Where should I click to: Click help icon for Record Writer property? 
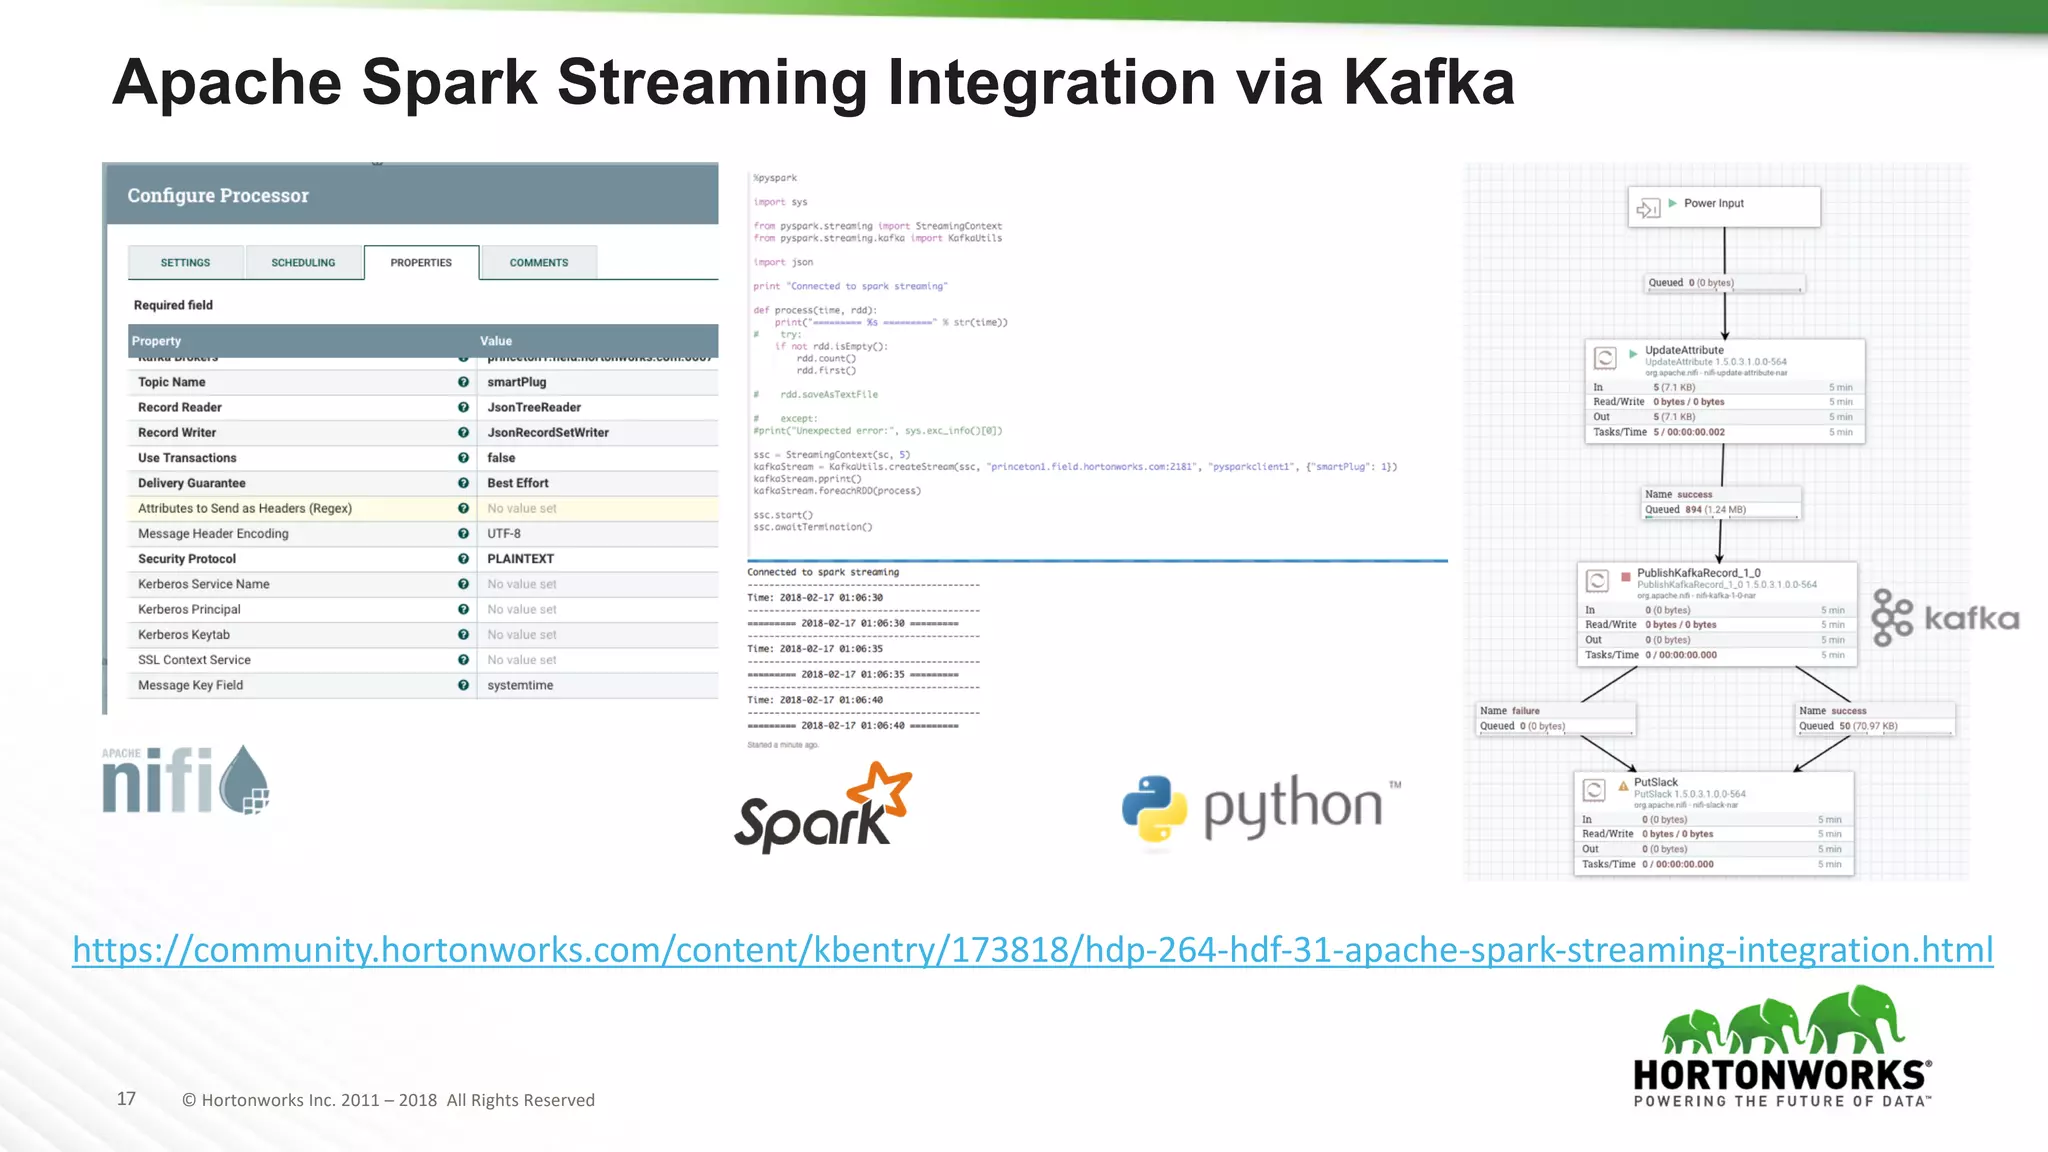pyautogui.click(x=463, y=432)
